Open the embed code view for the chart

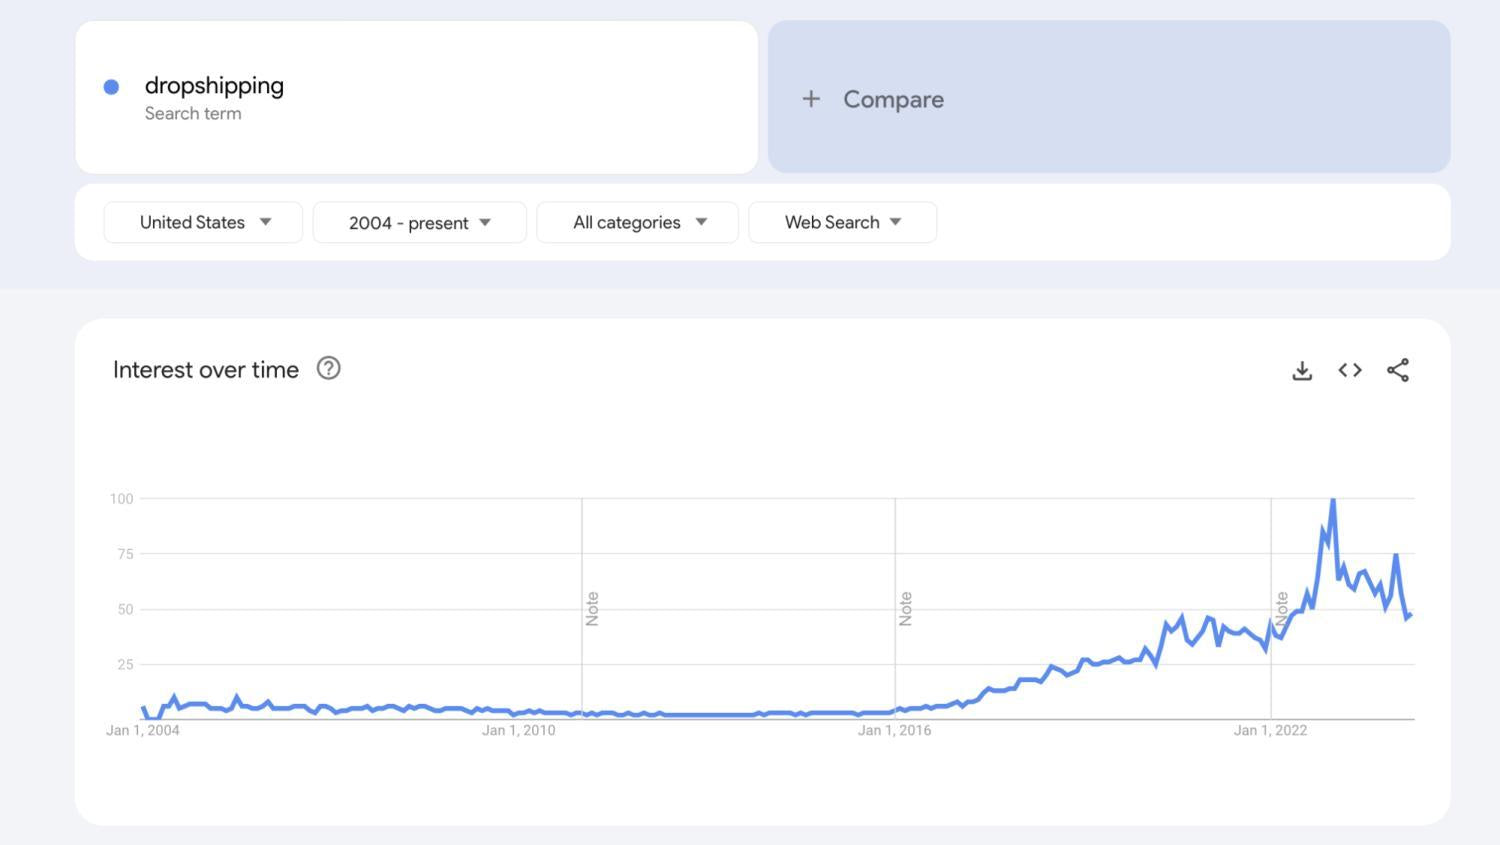click(x=1349, y=369)
